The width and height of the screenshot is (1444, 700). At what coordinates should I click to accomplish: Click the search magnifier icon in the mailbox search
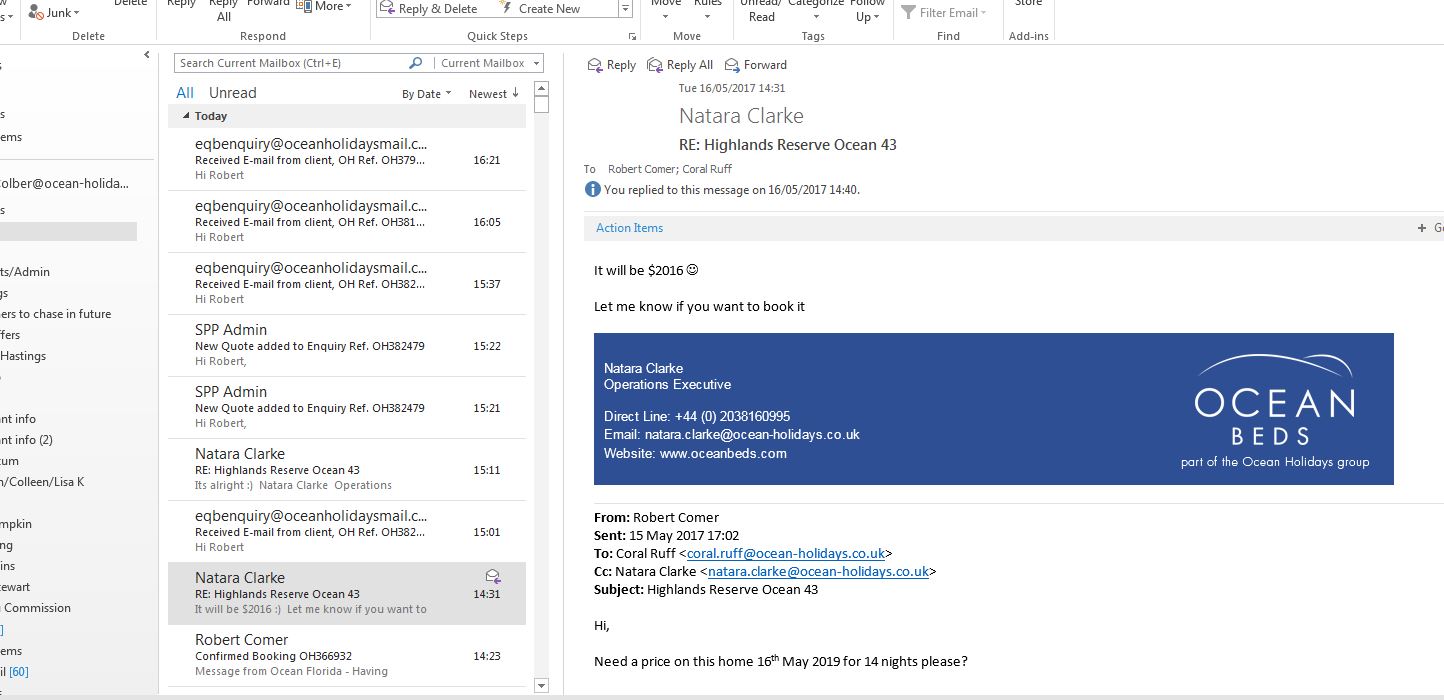(416, 63)
